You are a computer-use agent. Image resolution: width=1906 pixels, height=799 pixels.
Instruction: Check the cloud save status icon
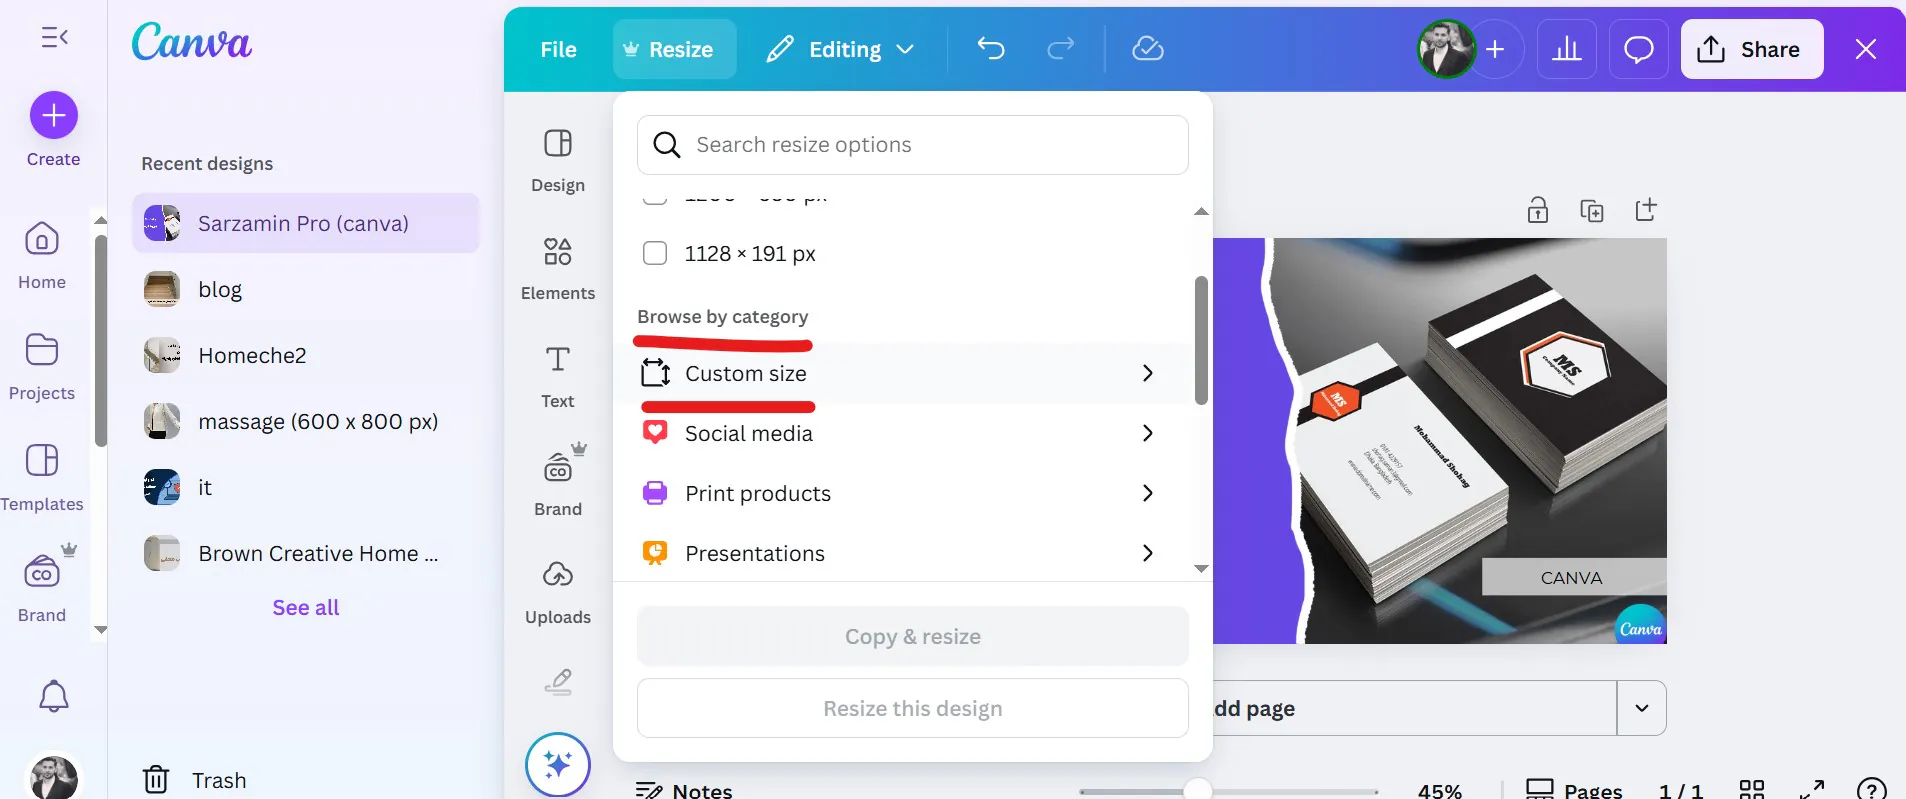point(1148,49)
